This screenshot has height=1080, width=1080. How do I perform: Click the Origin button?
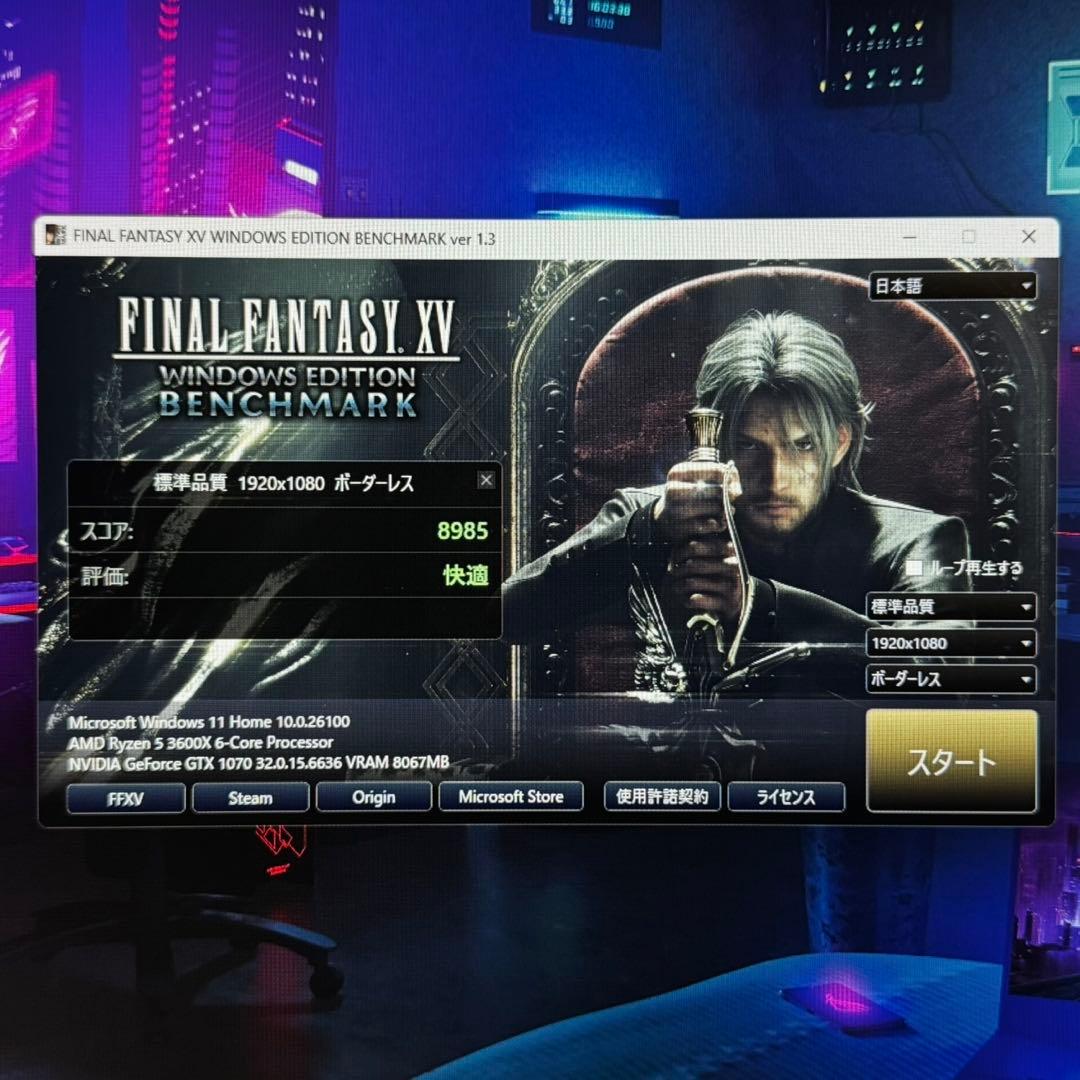[374, 797]
